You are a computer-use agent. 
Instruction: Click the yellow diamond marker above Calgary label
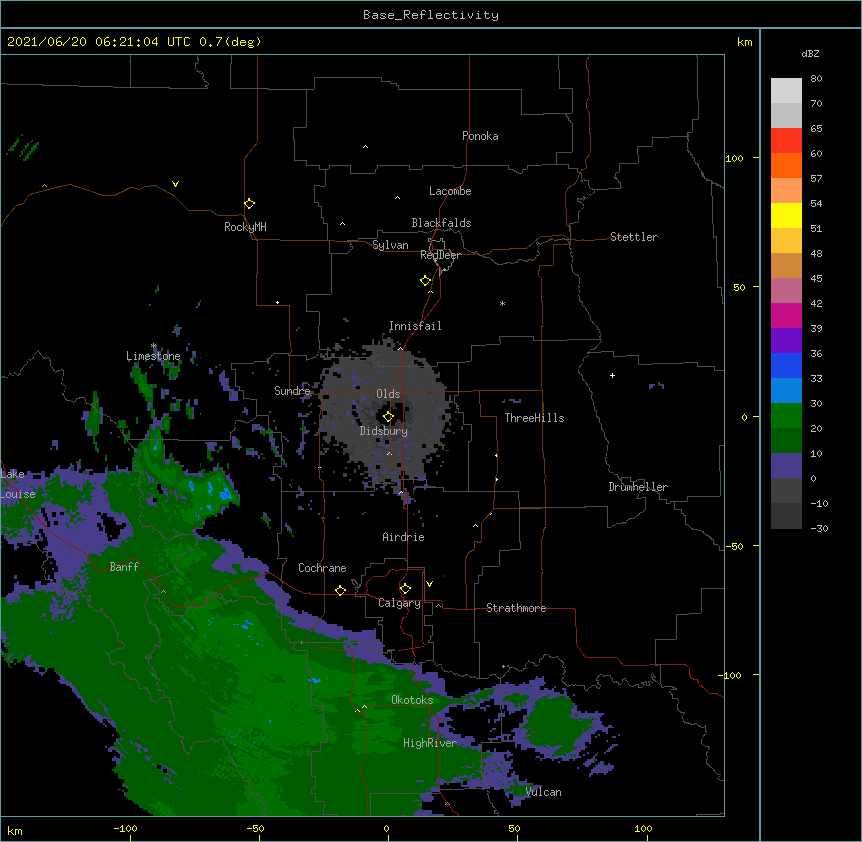pos(405,588)
